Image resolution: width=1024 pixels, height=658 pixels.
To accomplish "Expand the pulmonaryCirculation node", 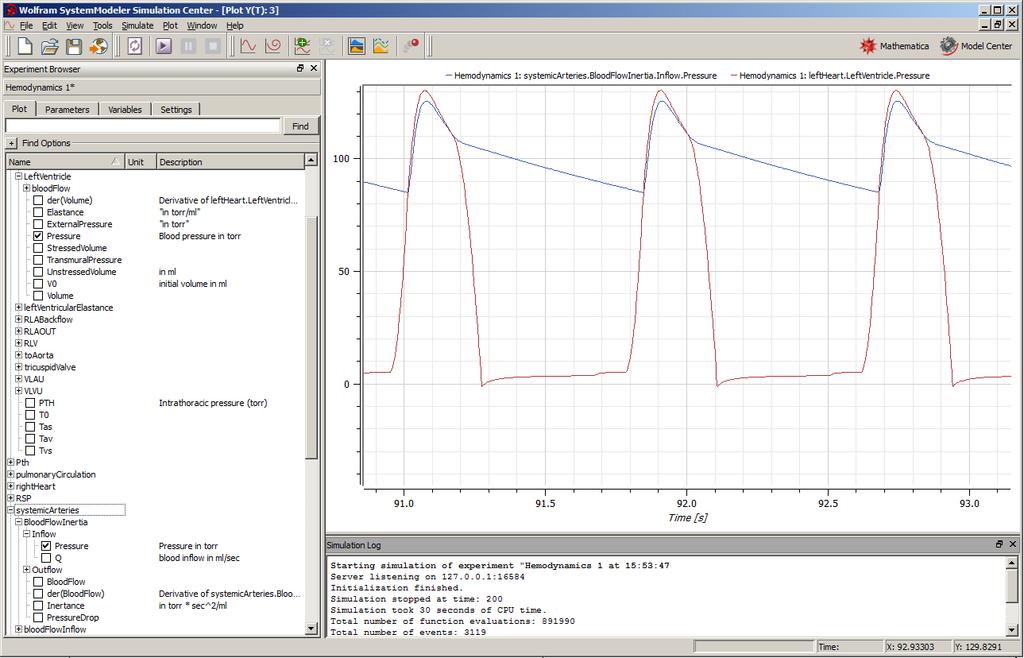I will point(11,475).
